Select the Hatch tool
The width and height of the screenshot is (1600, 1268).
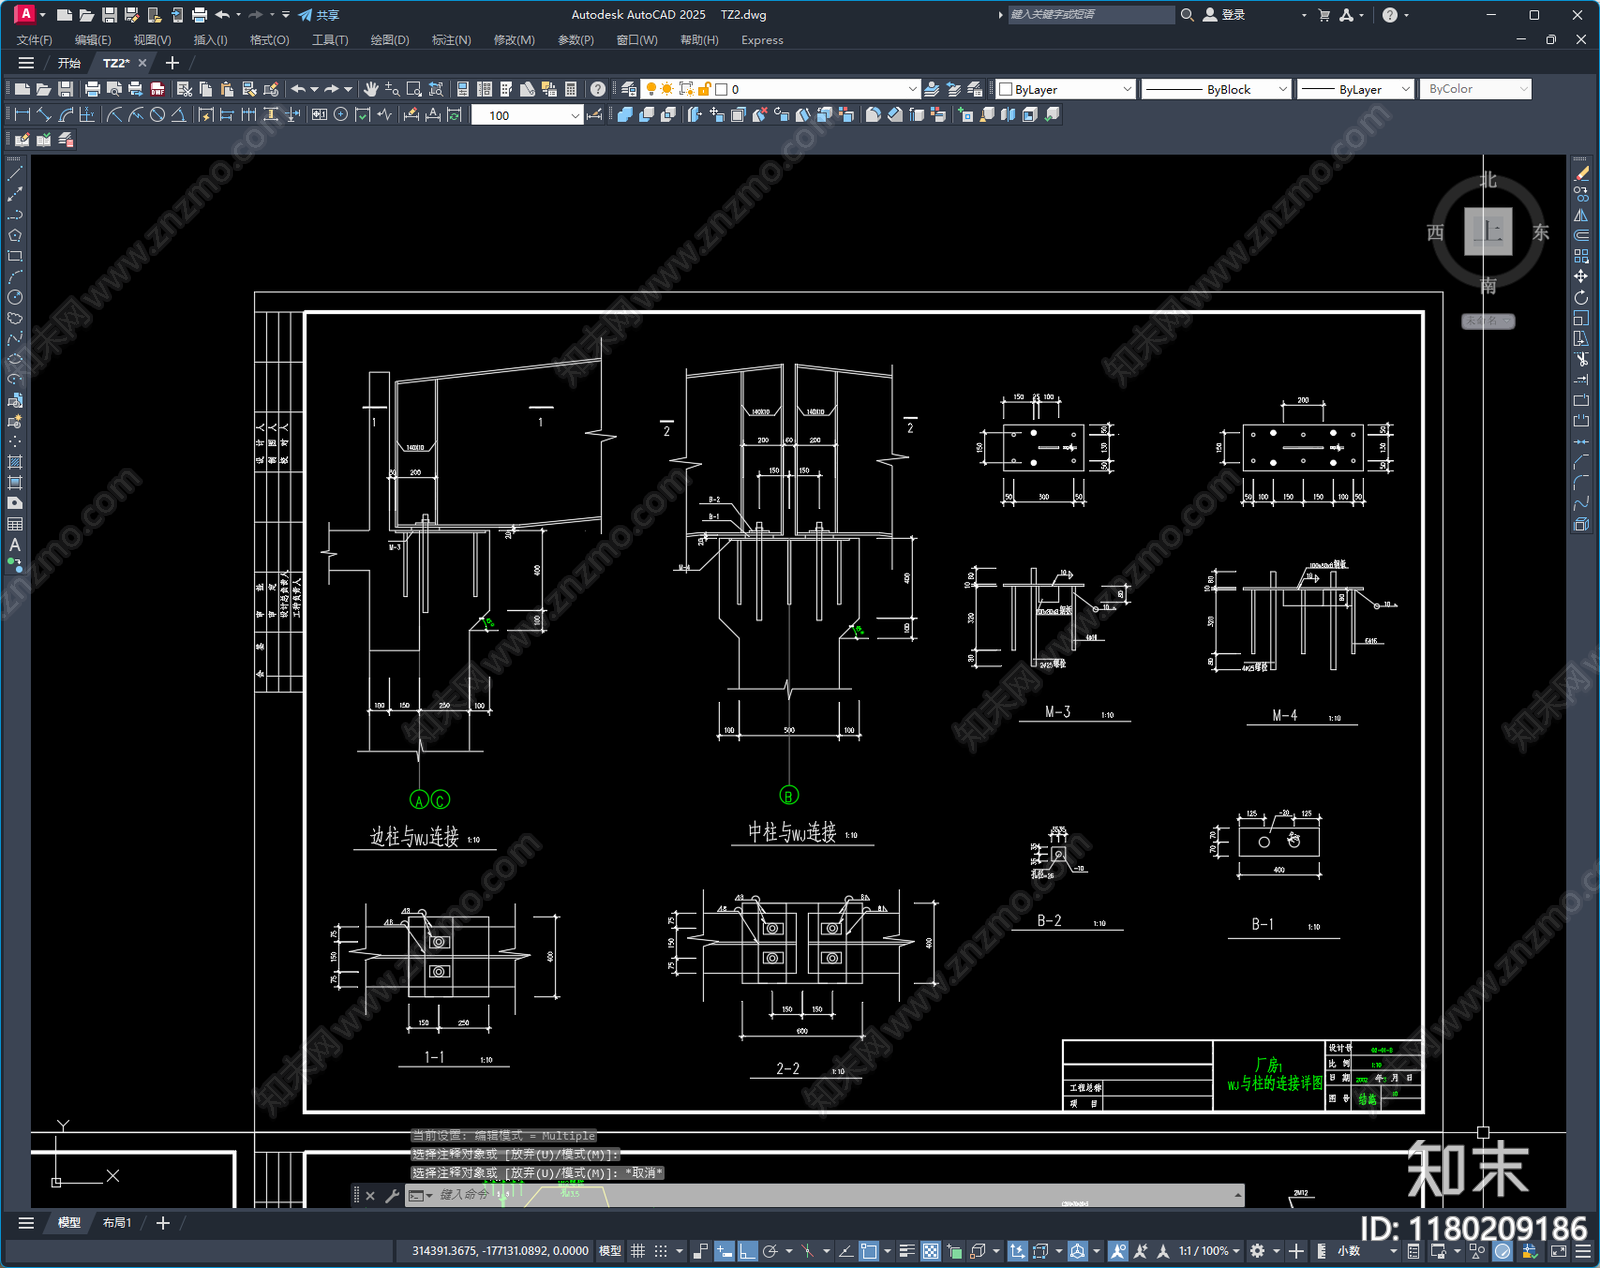[15, 462]
